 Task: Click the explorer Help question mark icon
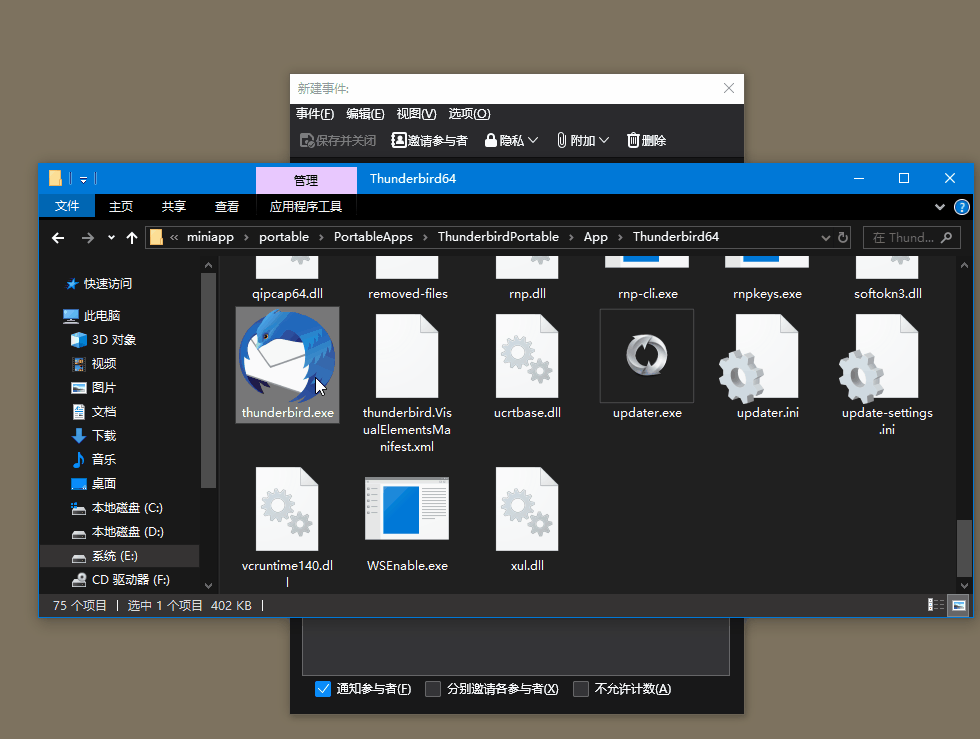[962, 207]
